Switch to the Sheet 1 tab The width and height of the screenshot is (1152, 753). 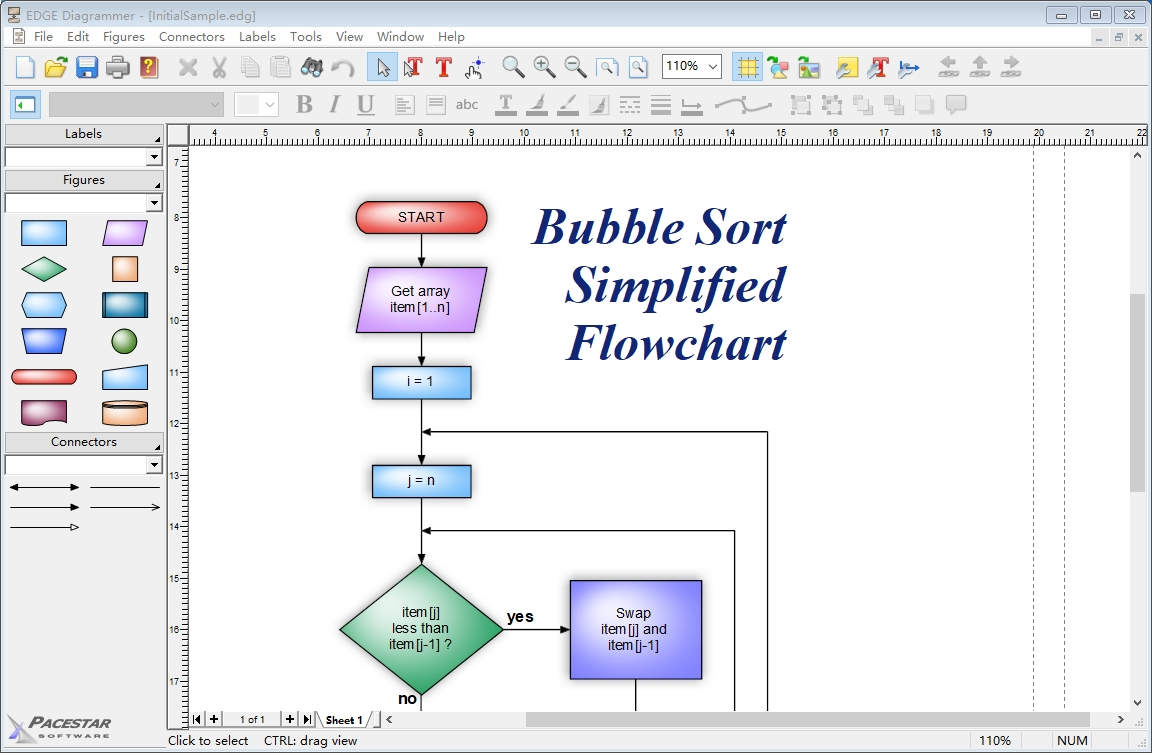[x=344, y=720]
